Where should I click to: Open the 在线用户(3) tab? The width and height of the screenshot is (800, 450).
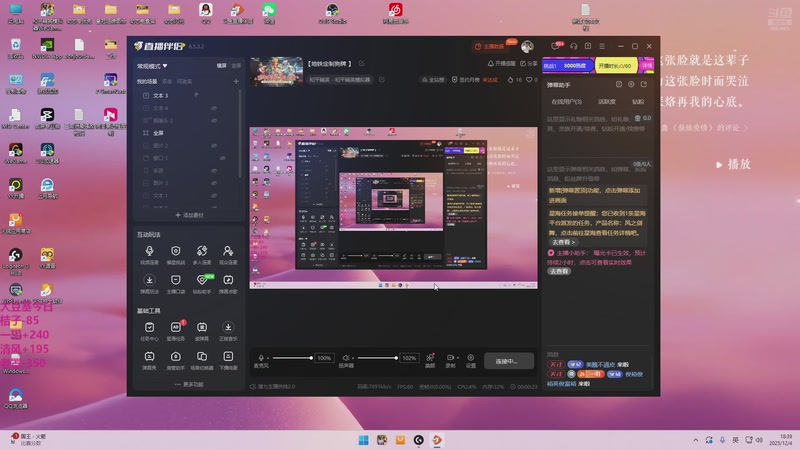coord(566,102)
